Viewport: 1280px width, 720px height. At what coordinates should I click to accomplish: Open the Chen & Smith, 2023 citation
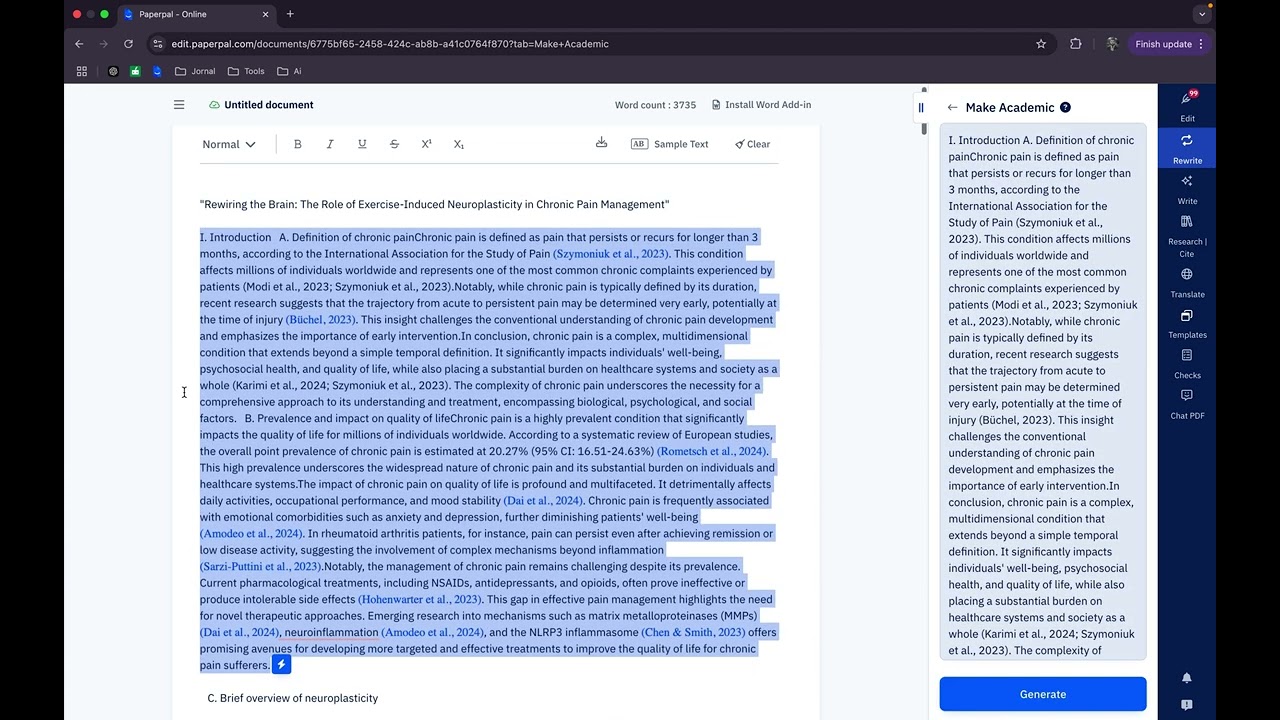(x=693, y=632)
